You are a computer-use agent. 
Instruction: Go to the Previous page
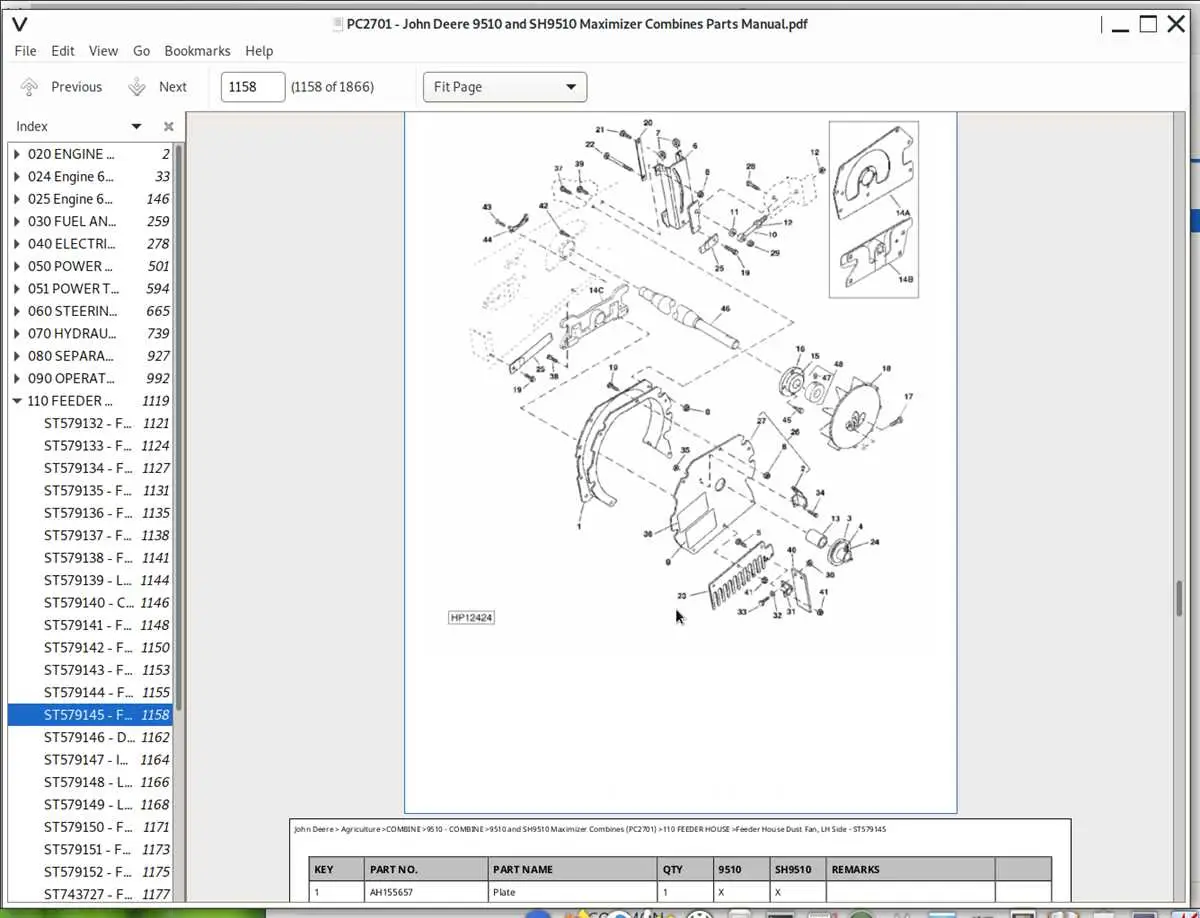click(61, 87)
